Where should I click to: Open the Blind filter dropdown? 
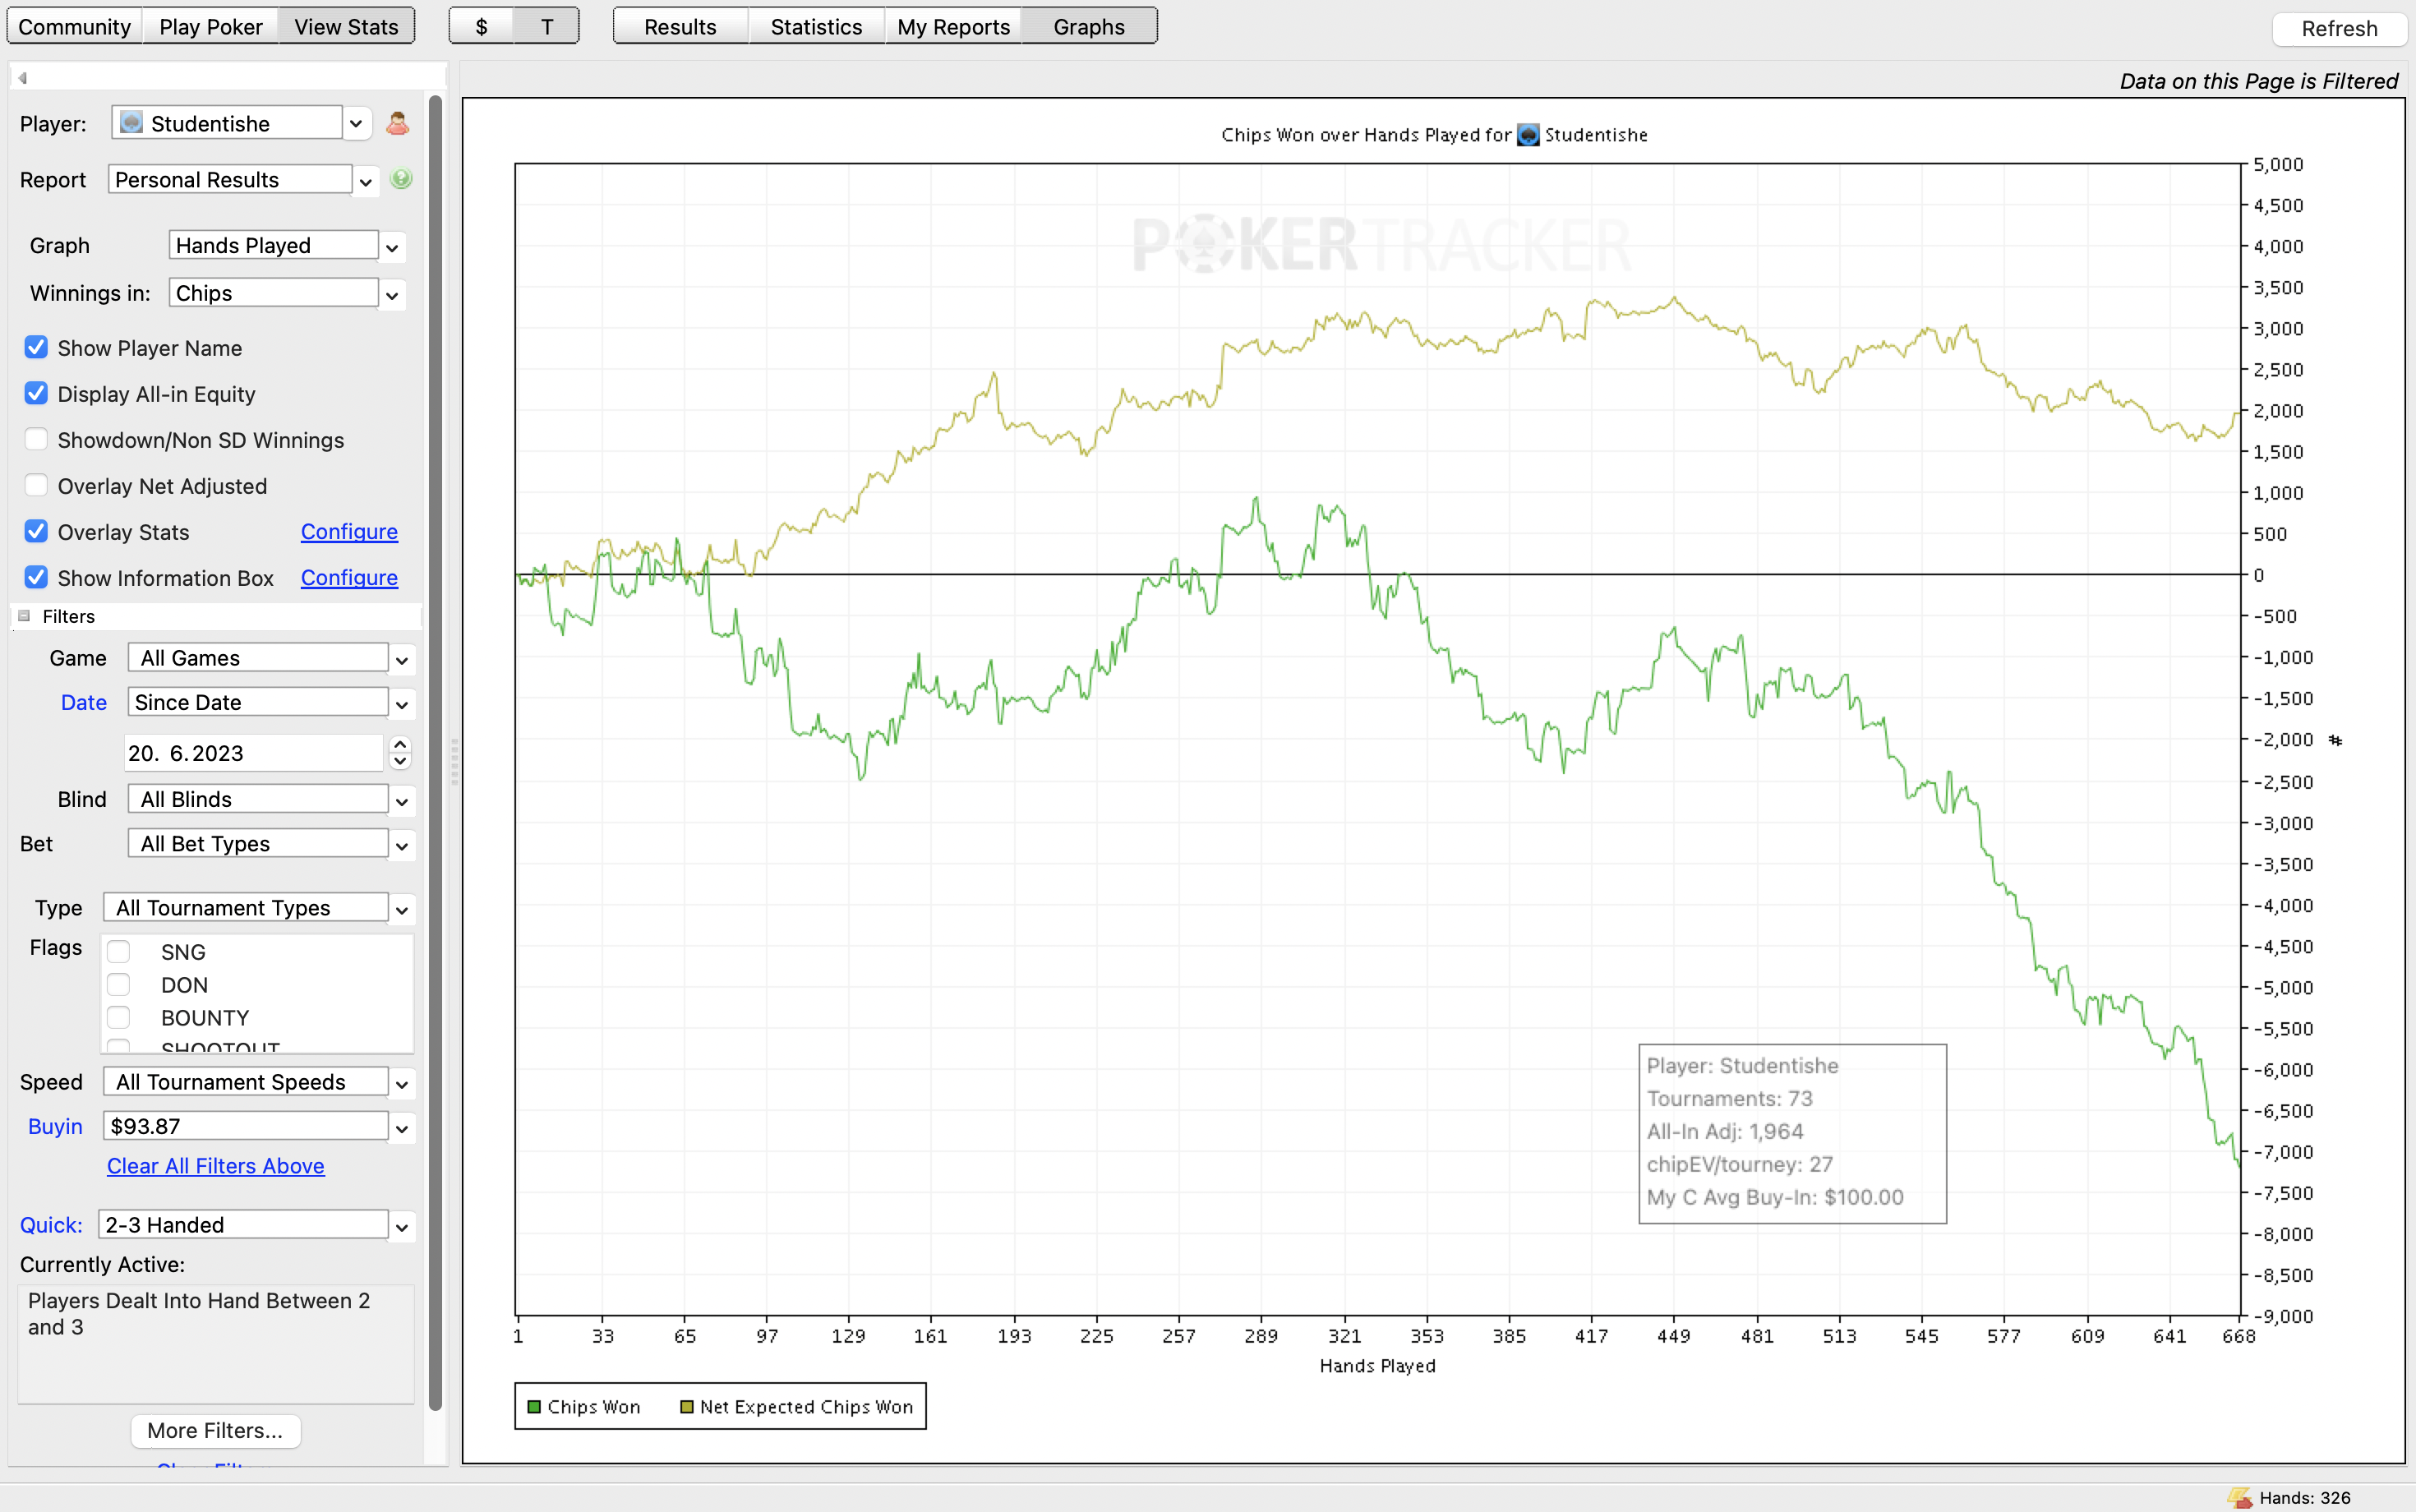[402, 801]
